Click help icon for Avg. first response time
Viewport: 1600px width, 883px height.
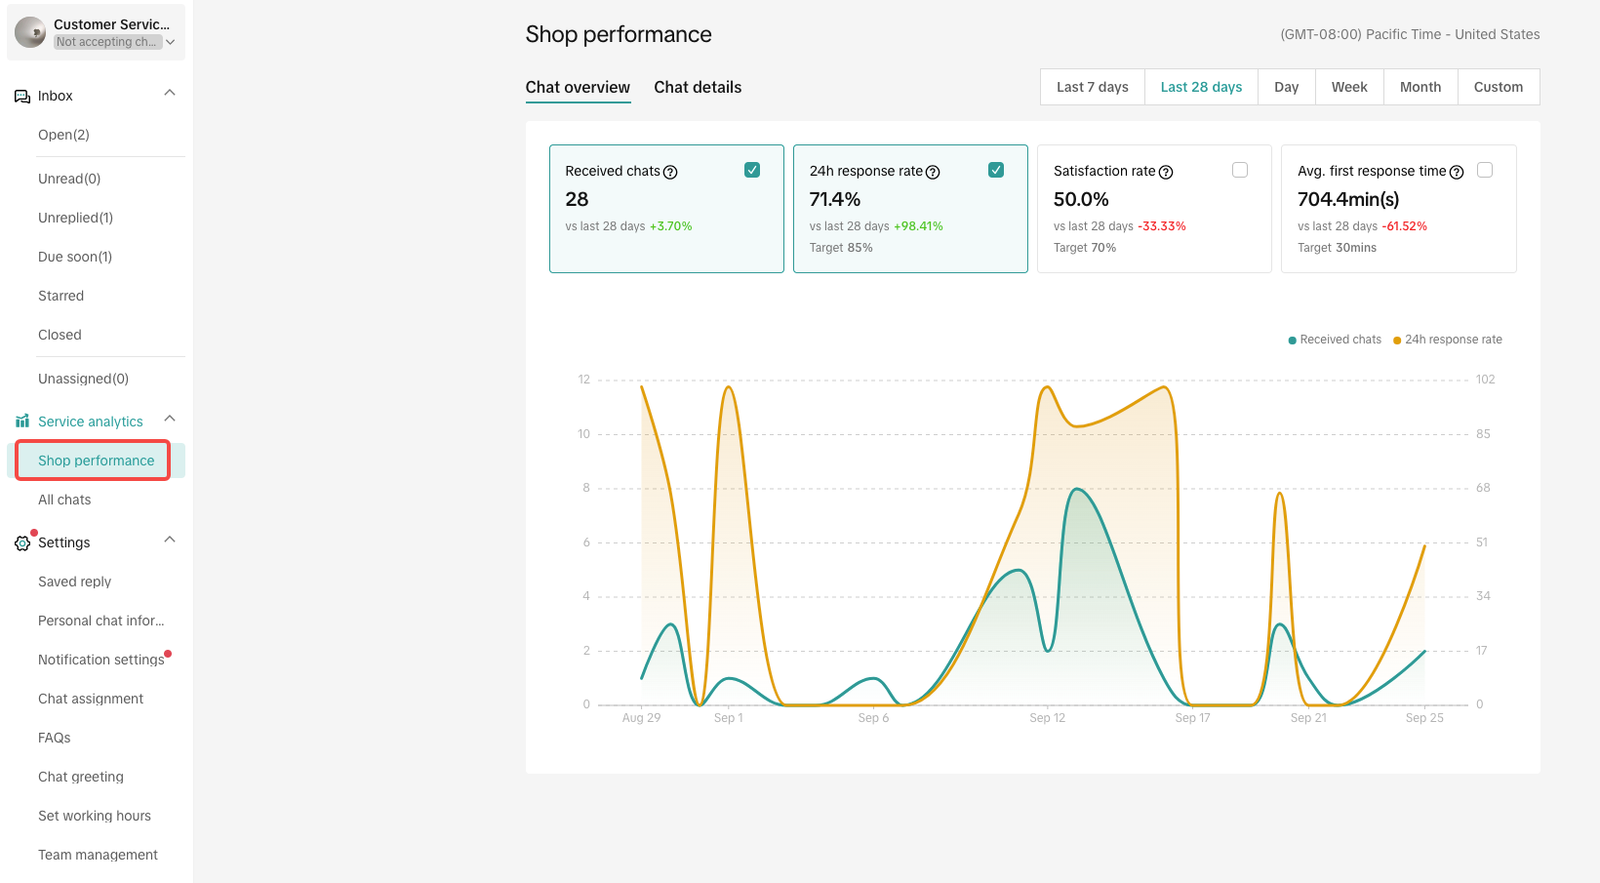click(x=1456, y=172)
